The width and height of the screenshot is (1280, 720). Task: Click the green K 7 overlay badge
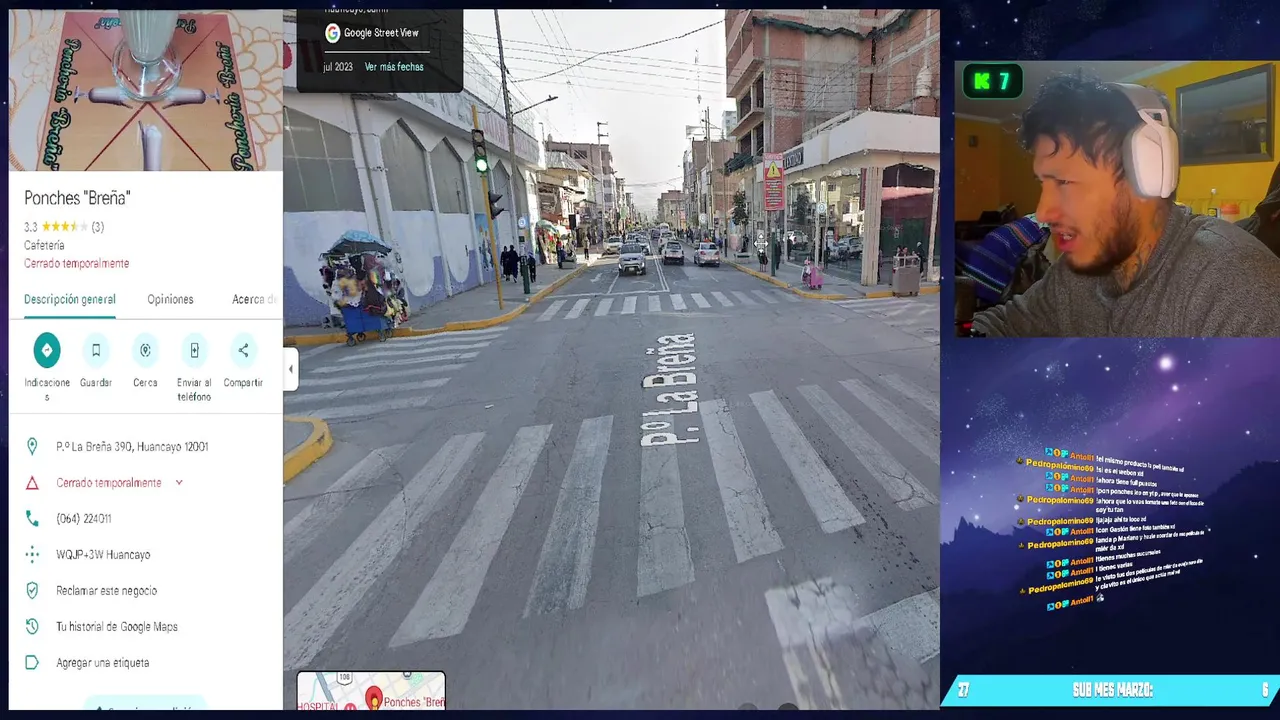pos(993,82)
